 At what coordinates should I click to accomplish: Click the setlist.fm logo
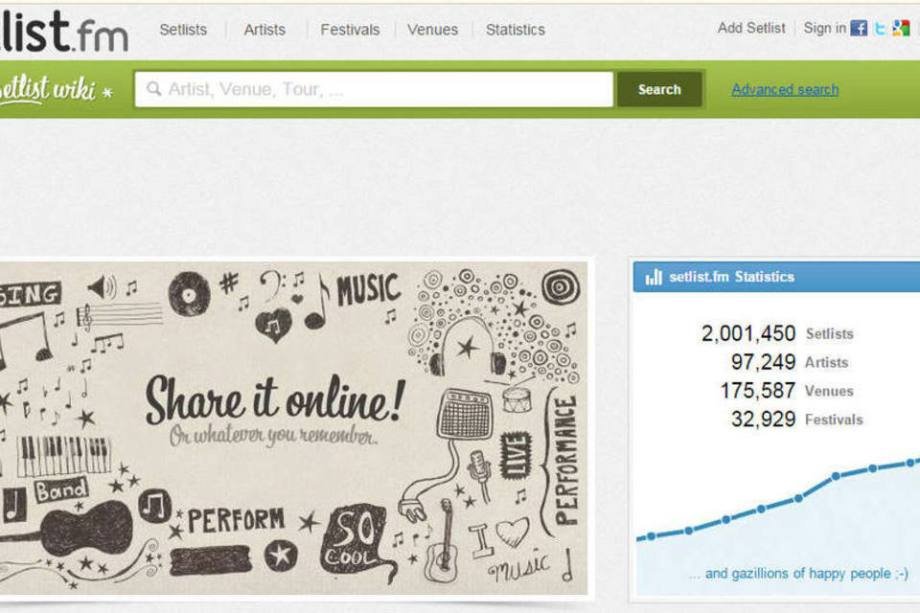tap(64, 32)
